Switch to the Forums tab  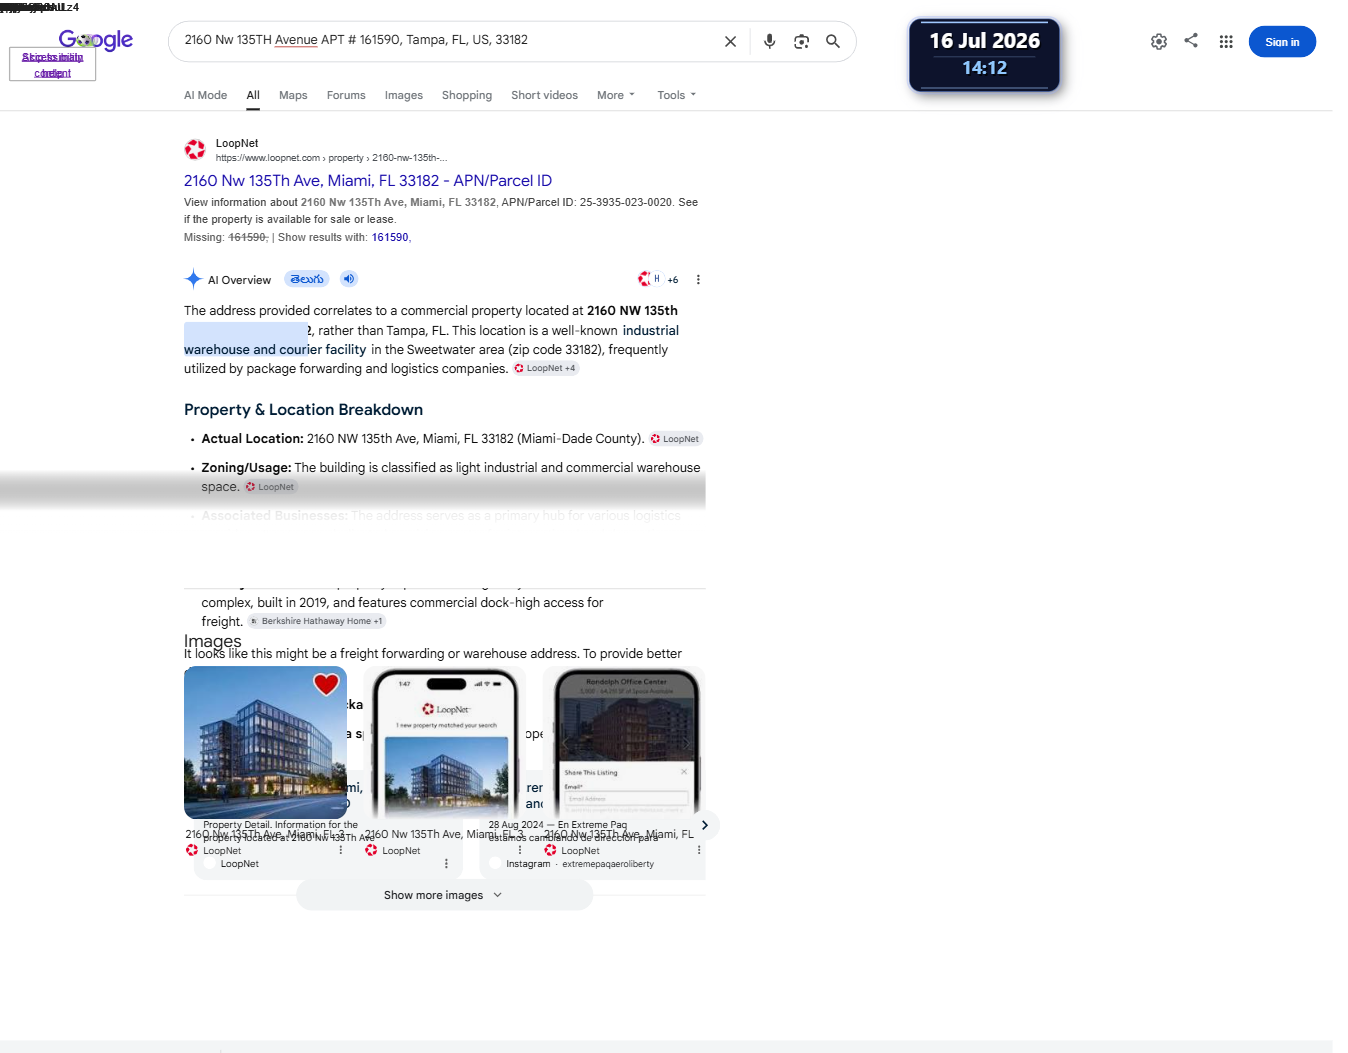click(346, 95)
